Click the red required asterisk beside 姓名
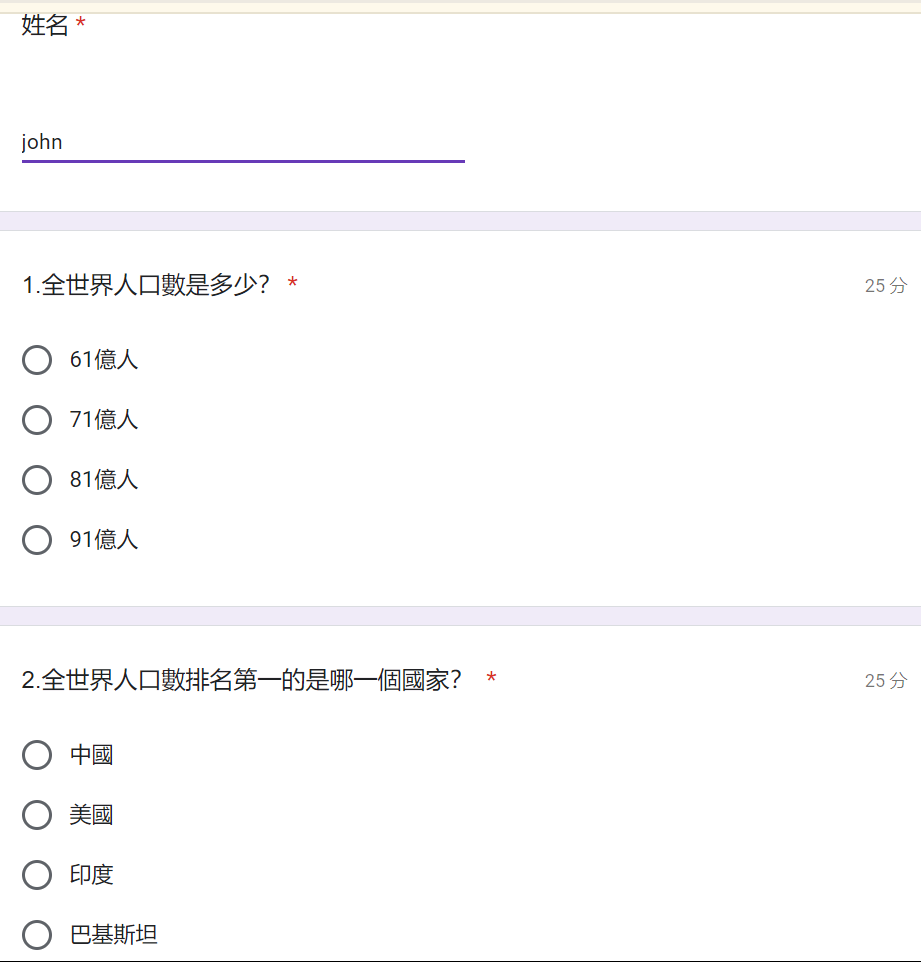This screenshot has height=962, width=921. 81,25
